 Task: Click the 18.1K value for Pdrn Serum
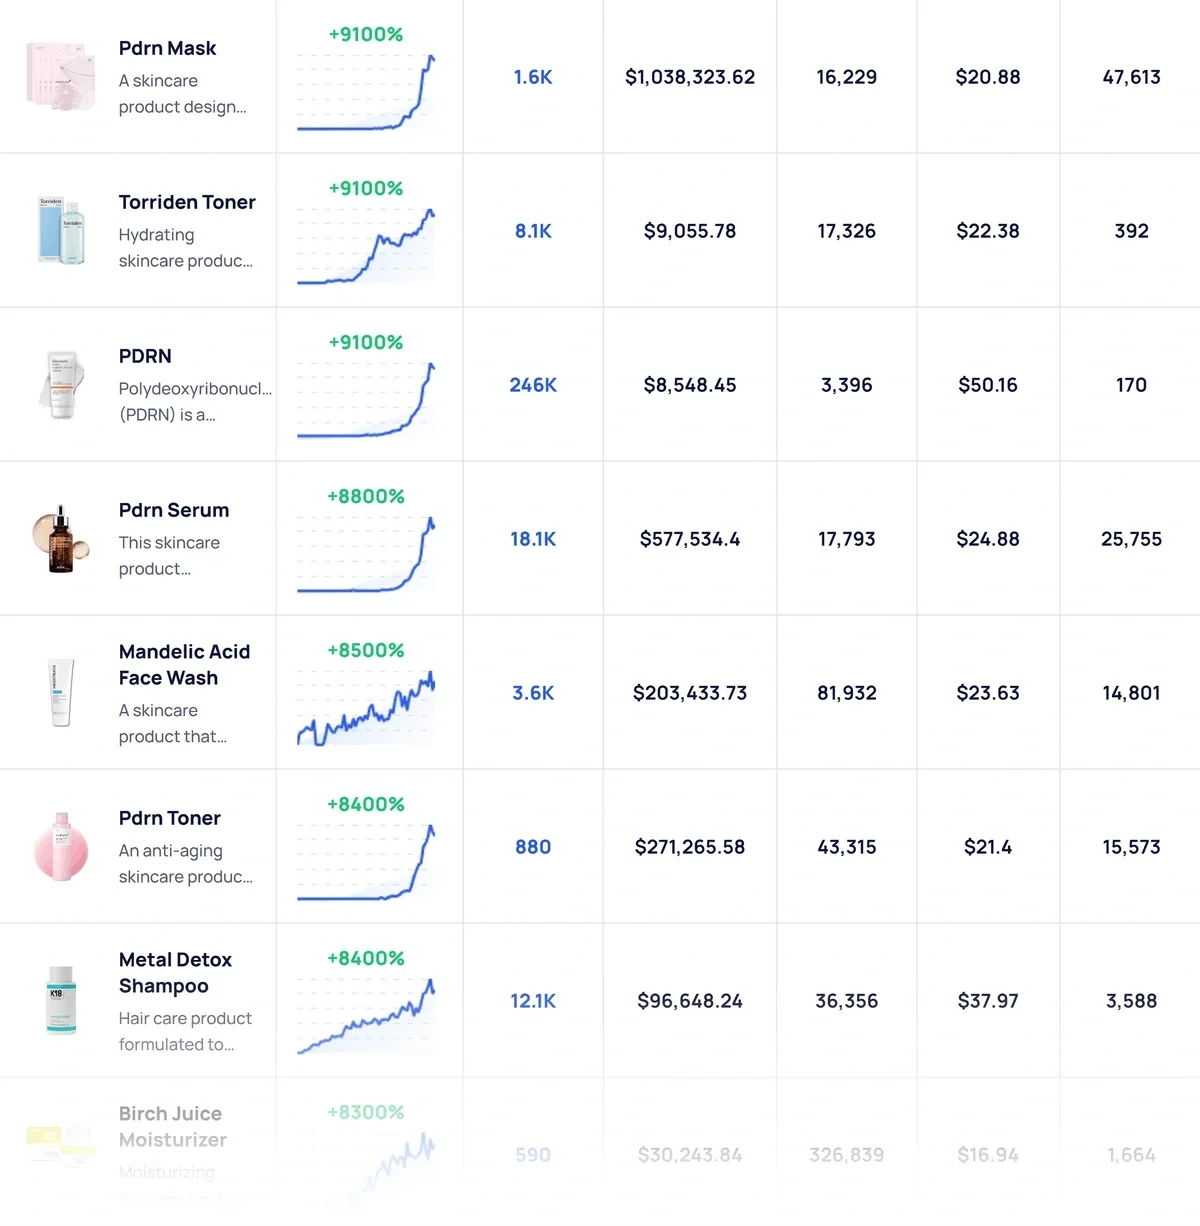coord(532,538)
